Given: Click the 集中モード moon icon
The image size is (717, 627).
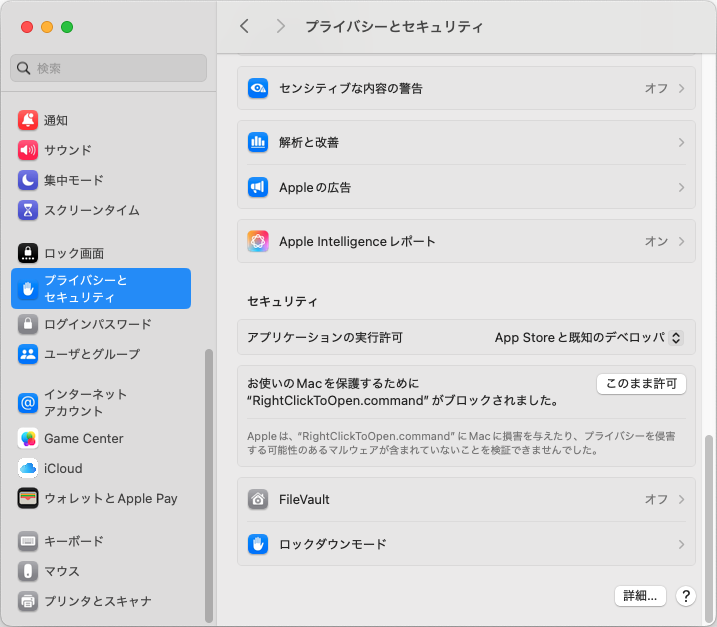Looking at the screenshot, I should pyautogui.click(x=28, y=180).
